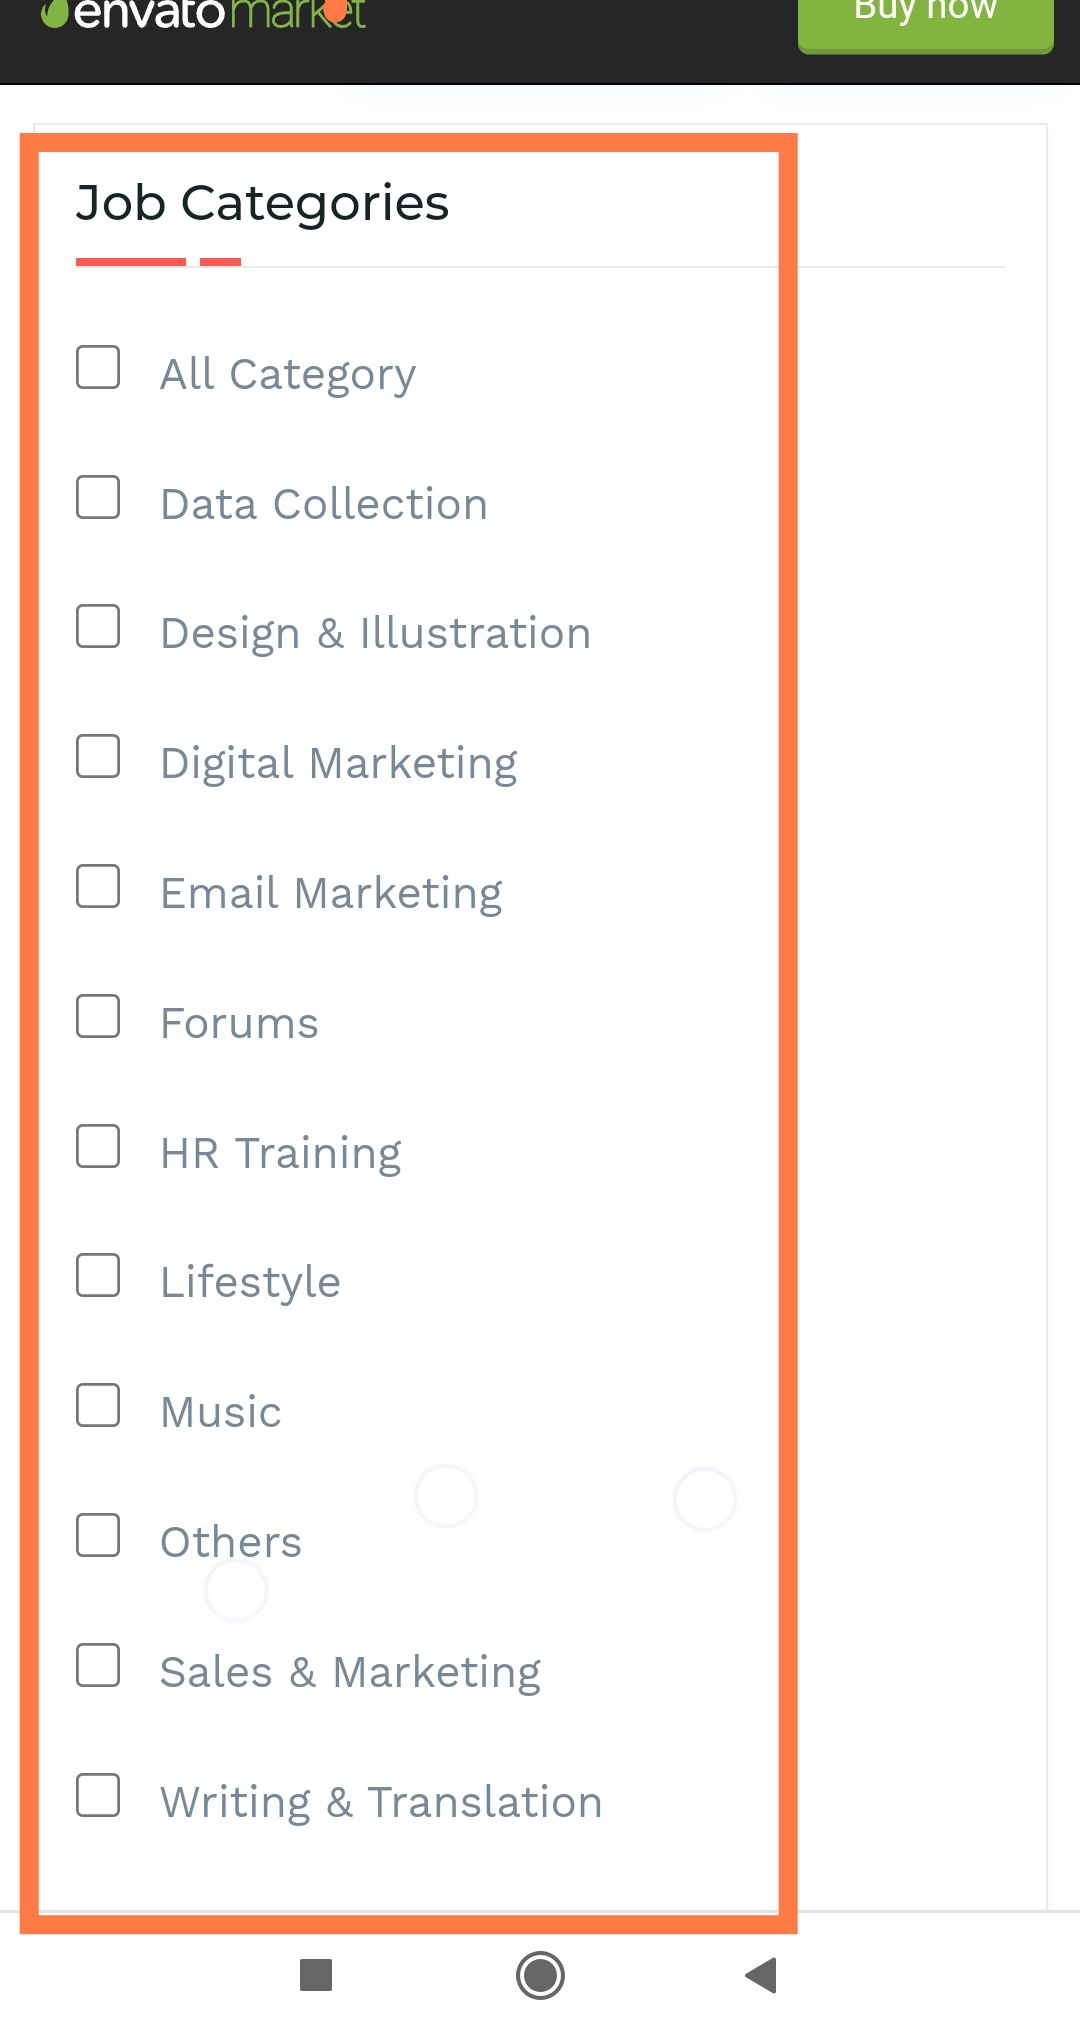Toggle the Sales & Marketing checkbox
This screenshot has width=1080, height=2040.
(x=98, y=1665)
